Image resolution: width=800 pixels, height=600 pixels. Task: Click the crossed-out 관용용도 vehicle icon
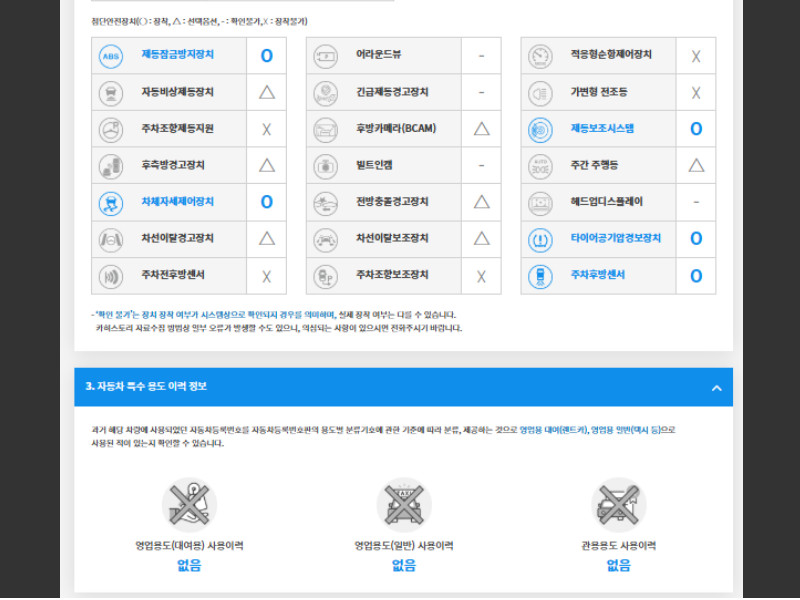click(619, 505)
